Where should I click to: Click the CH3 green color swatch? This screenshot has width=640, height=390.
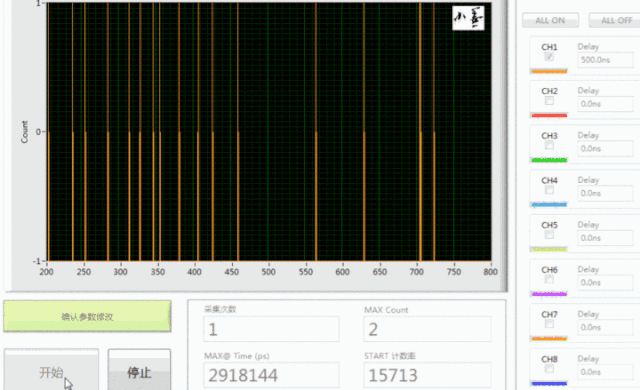click(x=549, y=160)
